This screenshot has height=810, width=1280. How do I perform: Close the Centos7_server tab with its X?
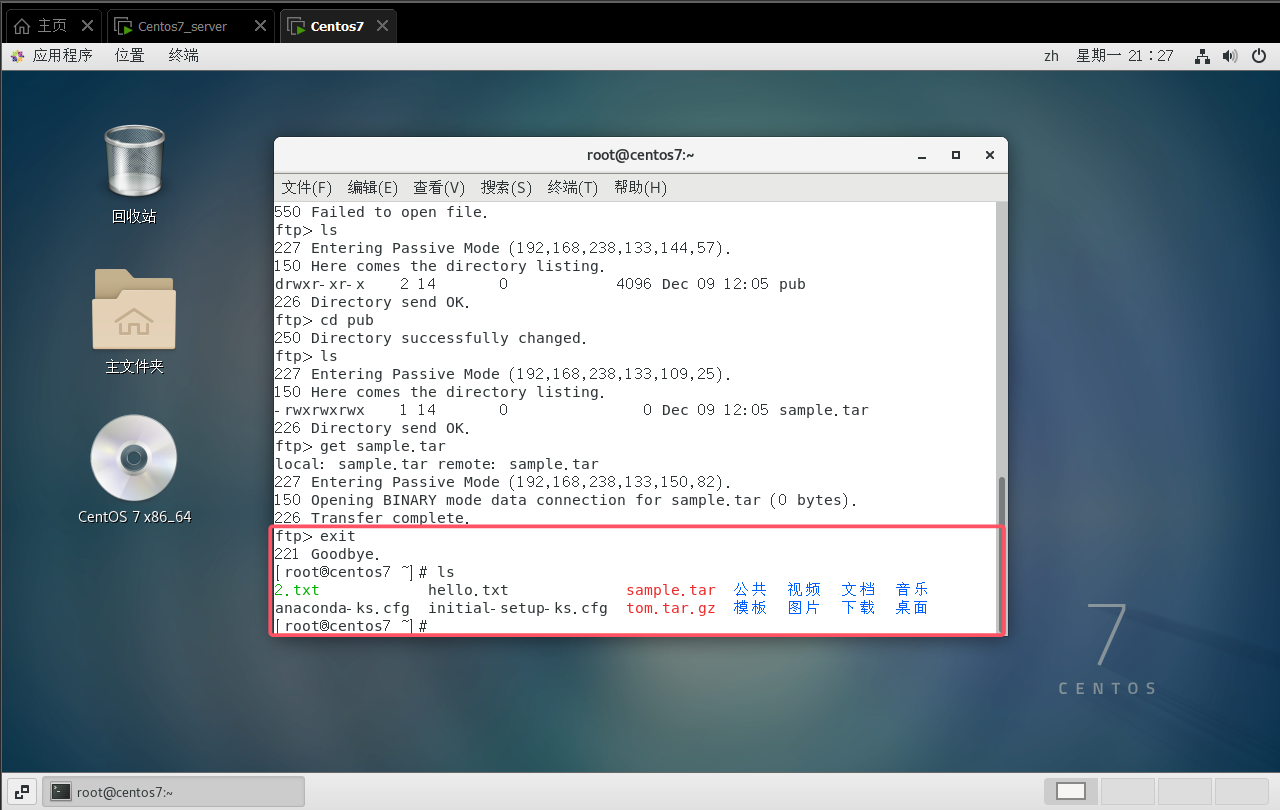(x=262, y=26)
